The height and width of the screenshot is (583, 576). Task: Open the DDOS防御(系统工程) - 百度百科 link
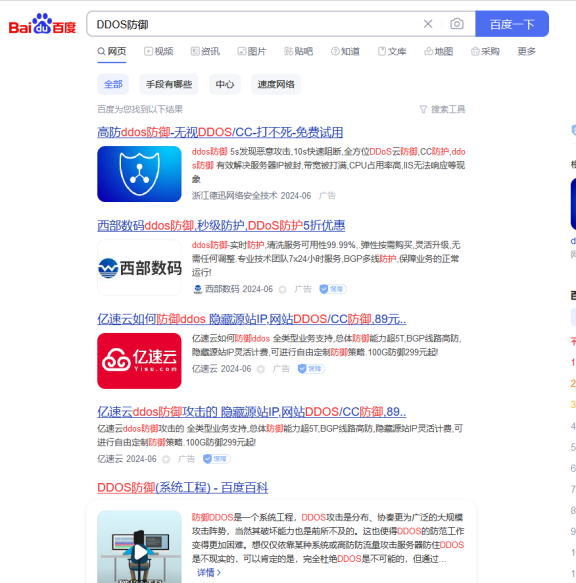(183, 488)
